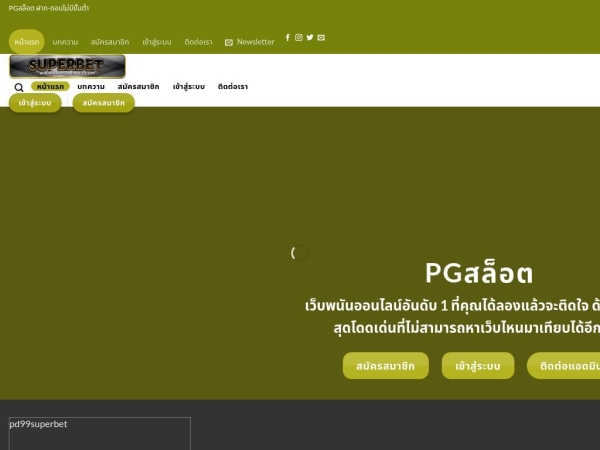
Task: Click the hero ติดต่อแอดมิน button
Action: [x=564, y=366]
